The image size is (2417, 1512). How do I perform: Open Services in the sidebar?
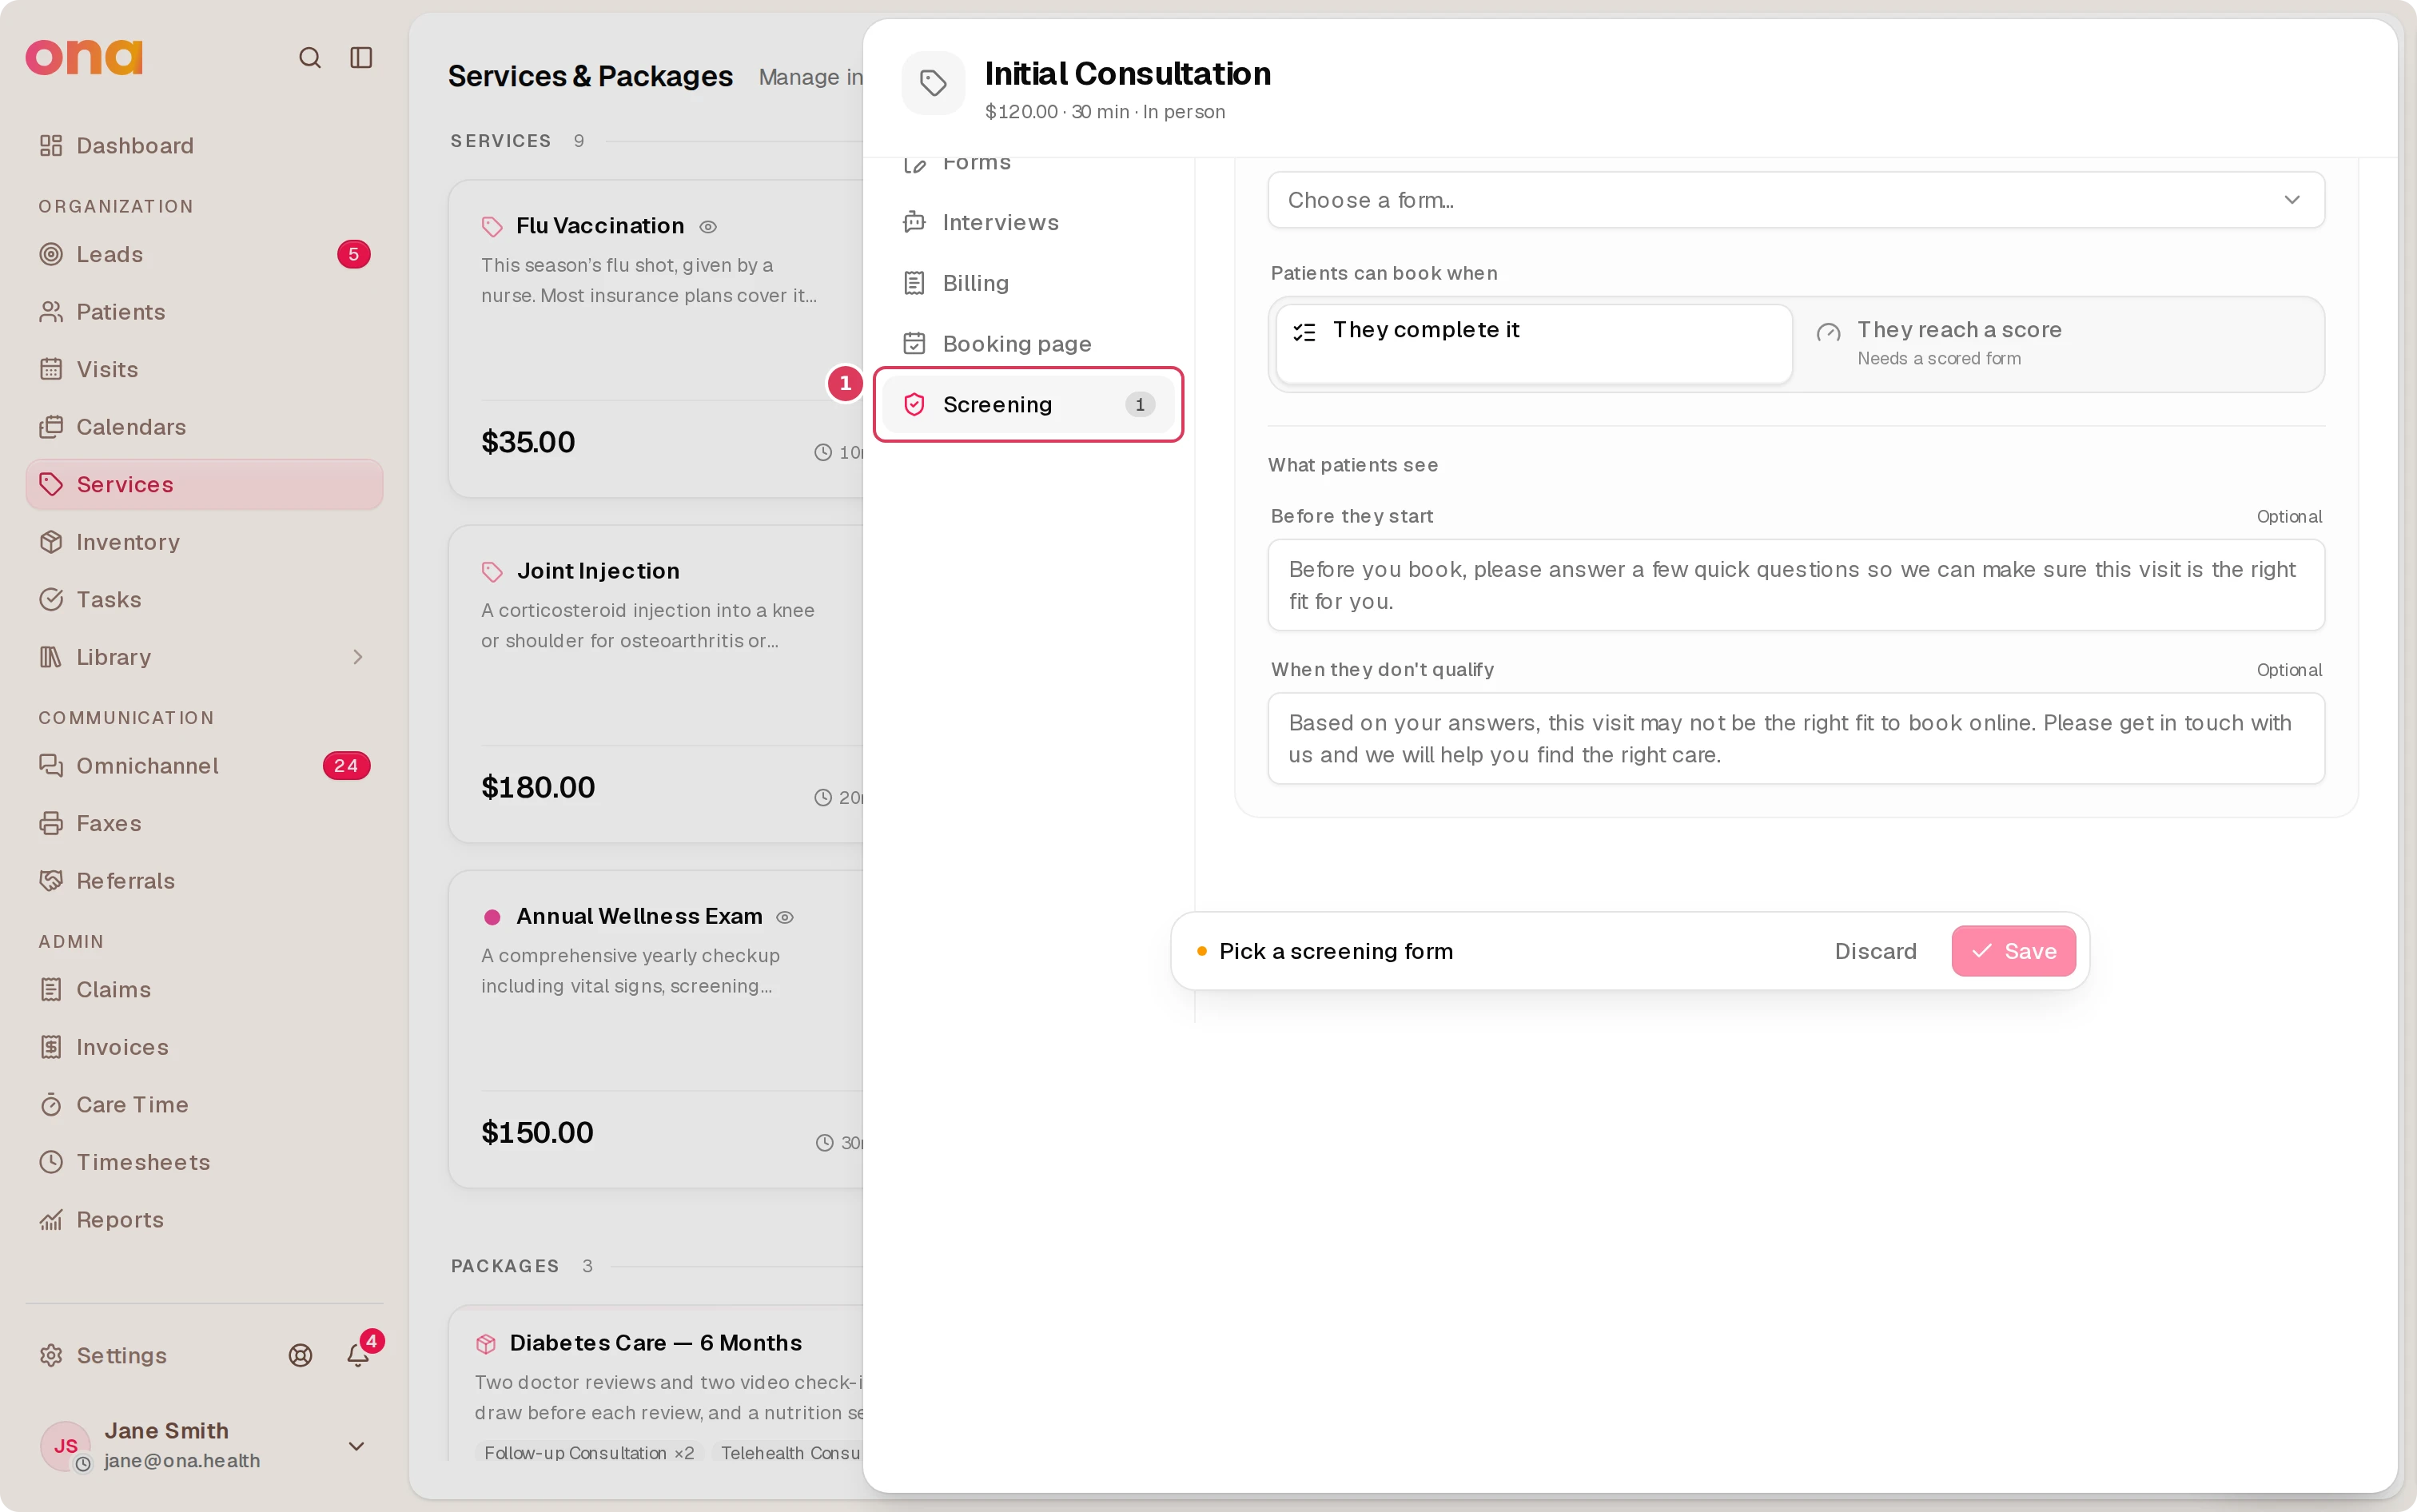pos(204,484)
